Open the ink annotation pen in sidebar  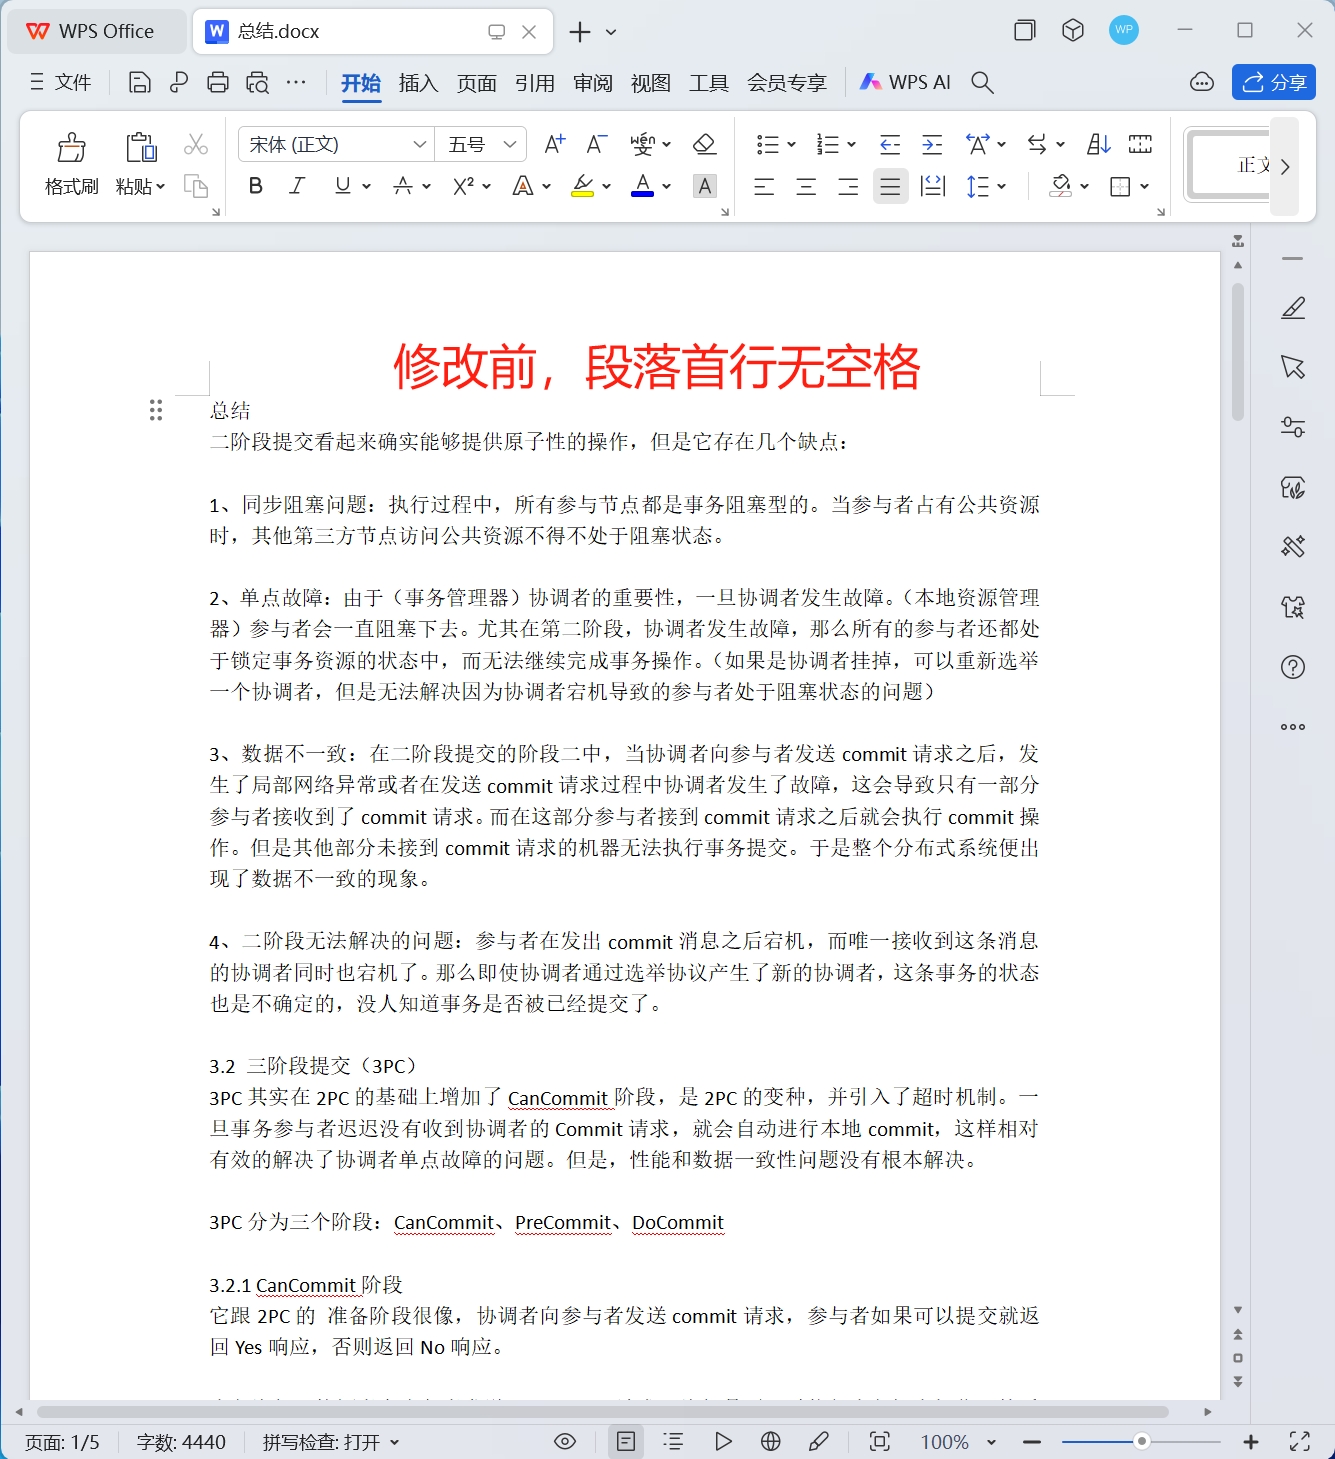click(1293, 307)
